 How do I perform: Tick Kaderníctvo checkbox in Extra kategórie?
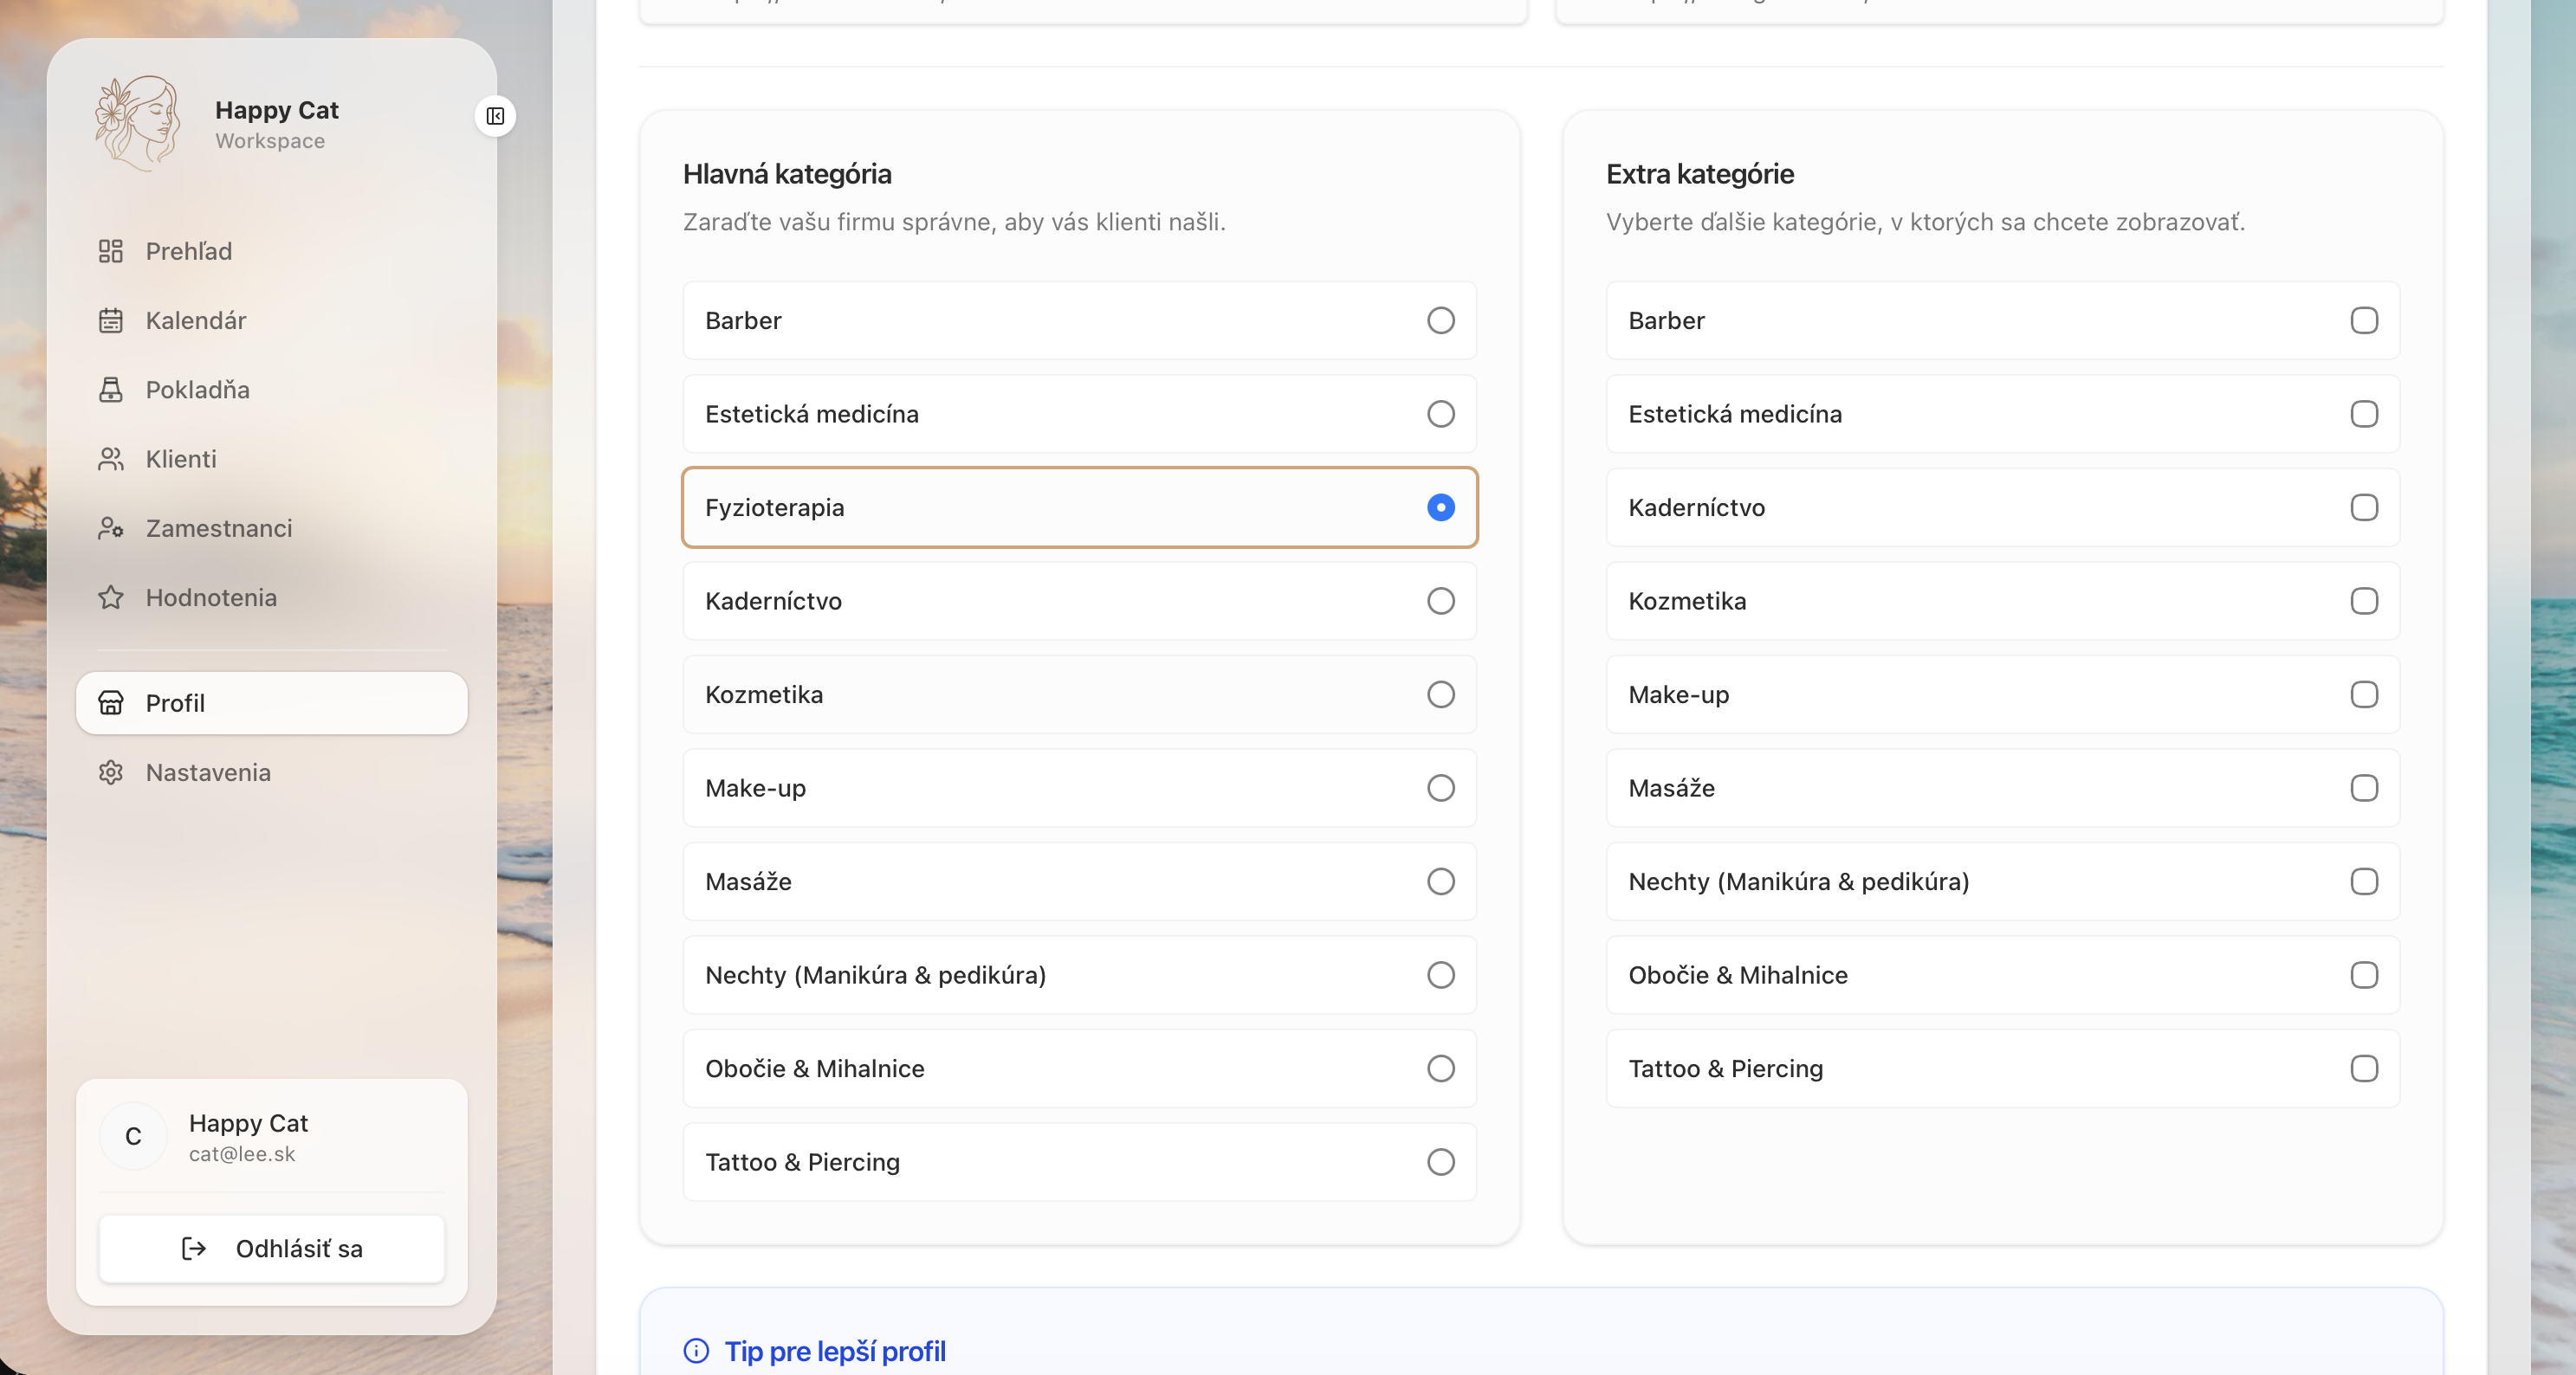pyautogui.click(x=2363, y=507)
